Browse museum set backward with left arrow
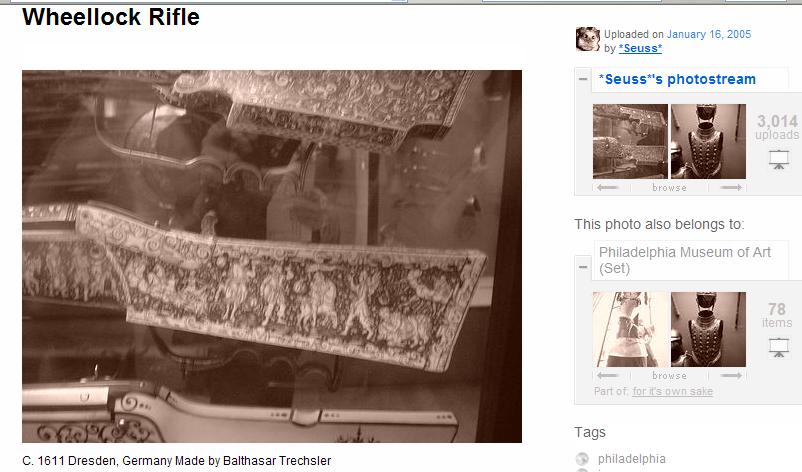 pos(608,375)
